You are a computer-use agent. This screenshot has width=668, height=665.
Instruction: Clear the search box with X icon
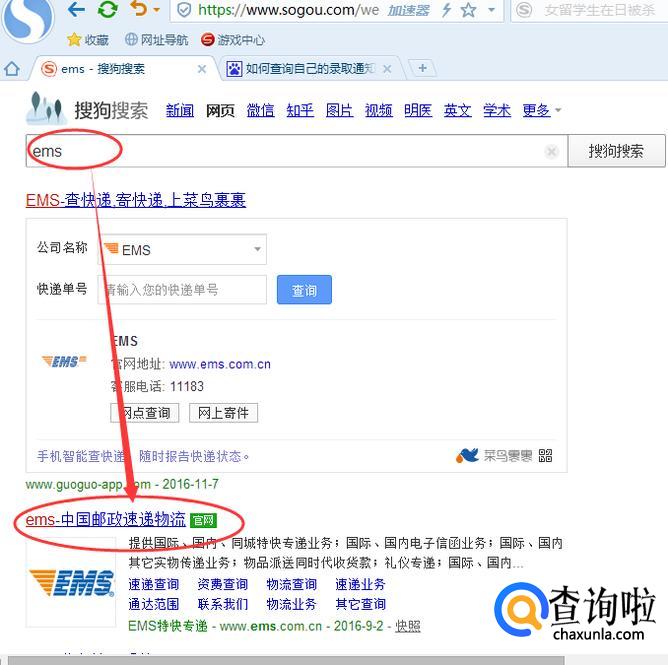(x=552, y=151)
